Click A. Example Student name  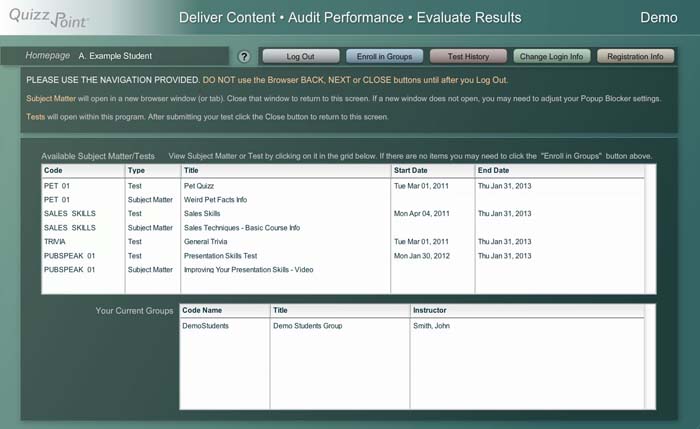point(115,56)
